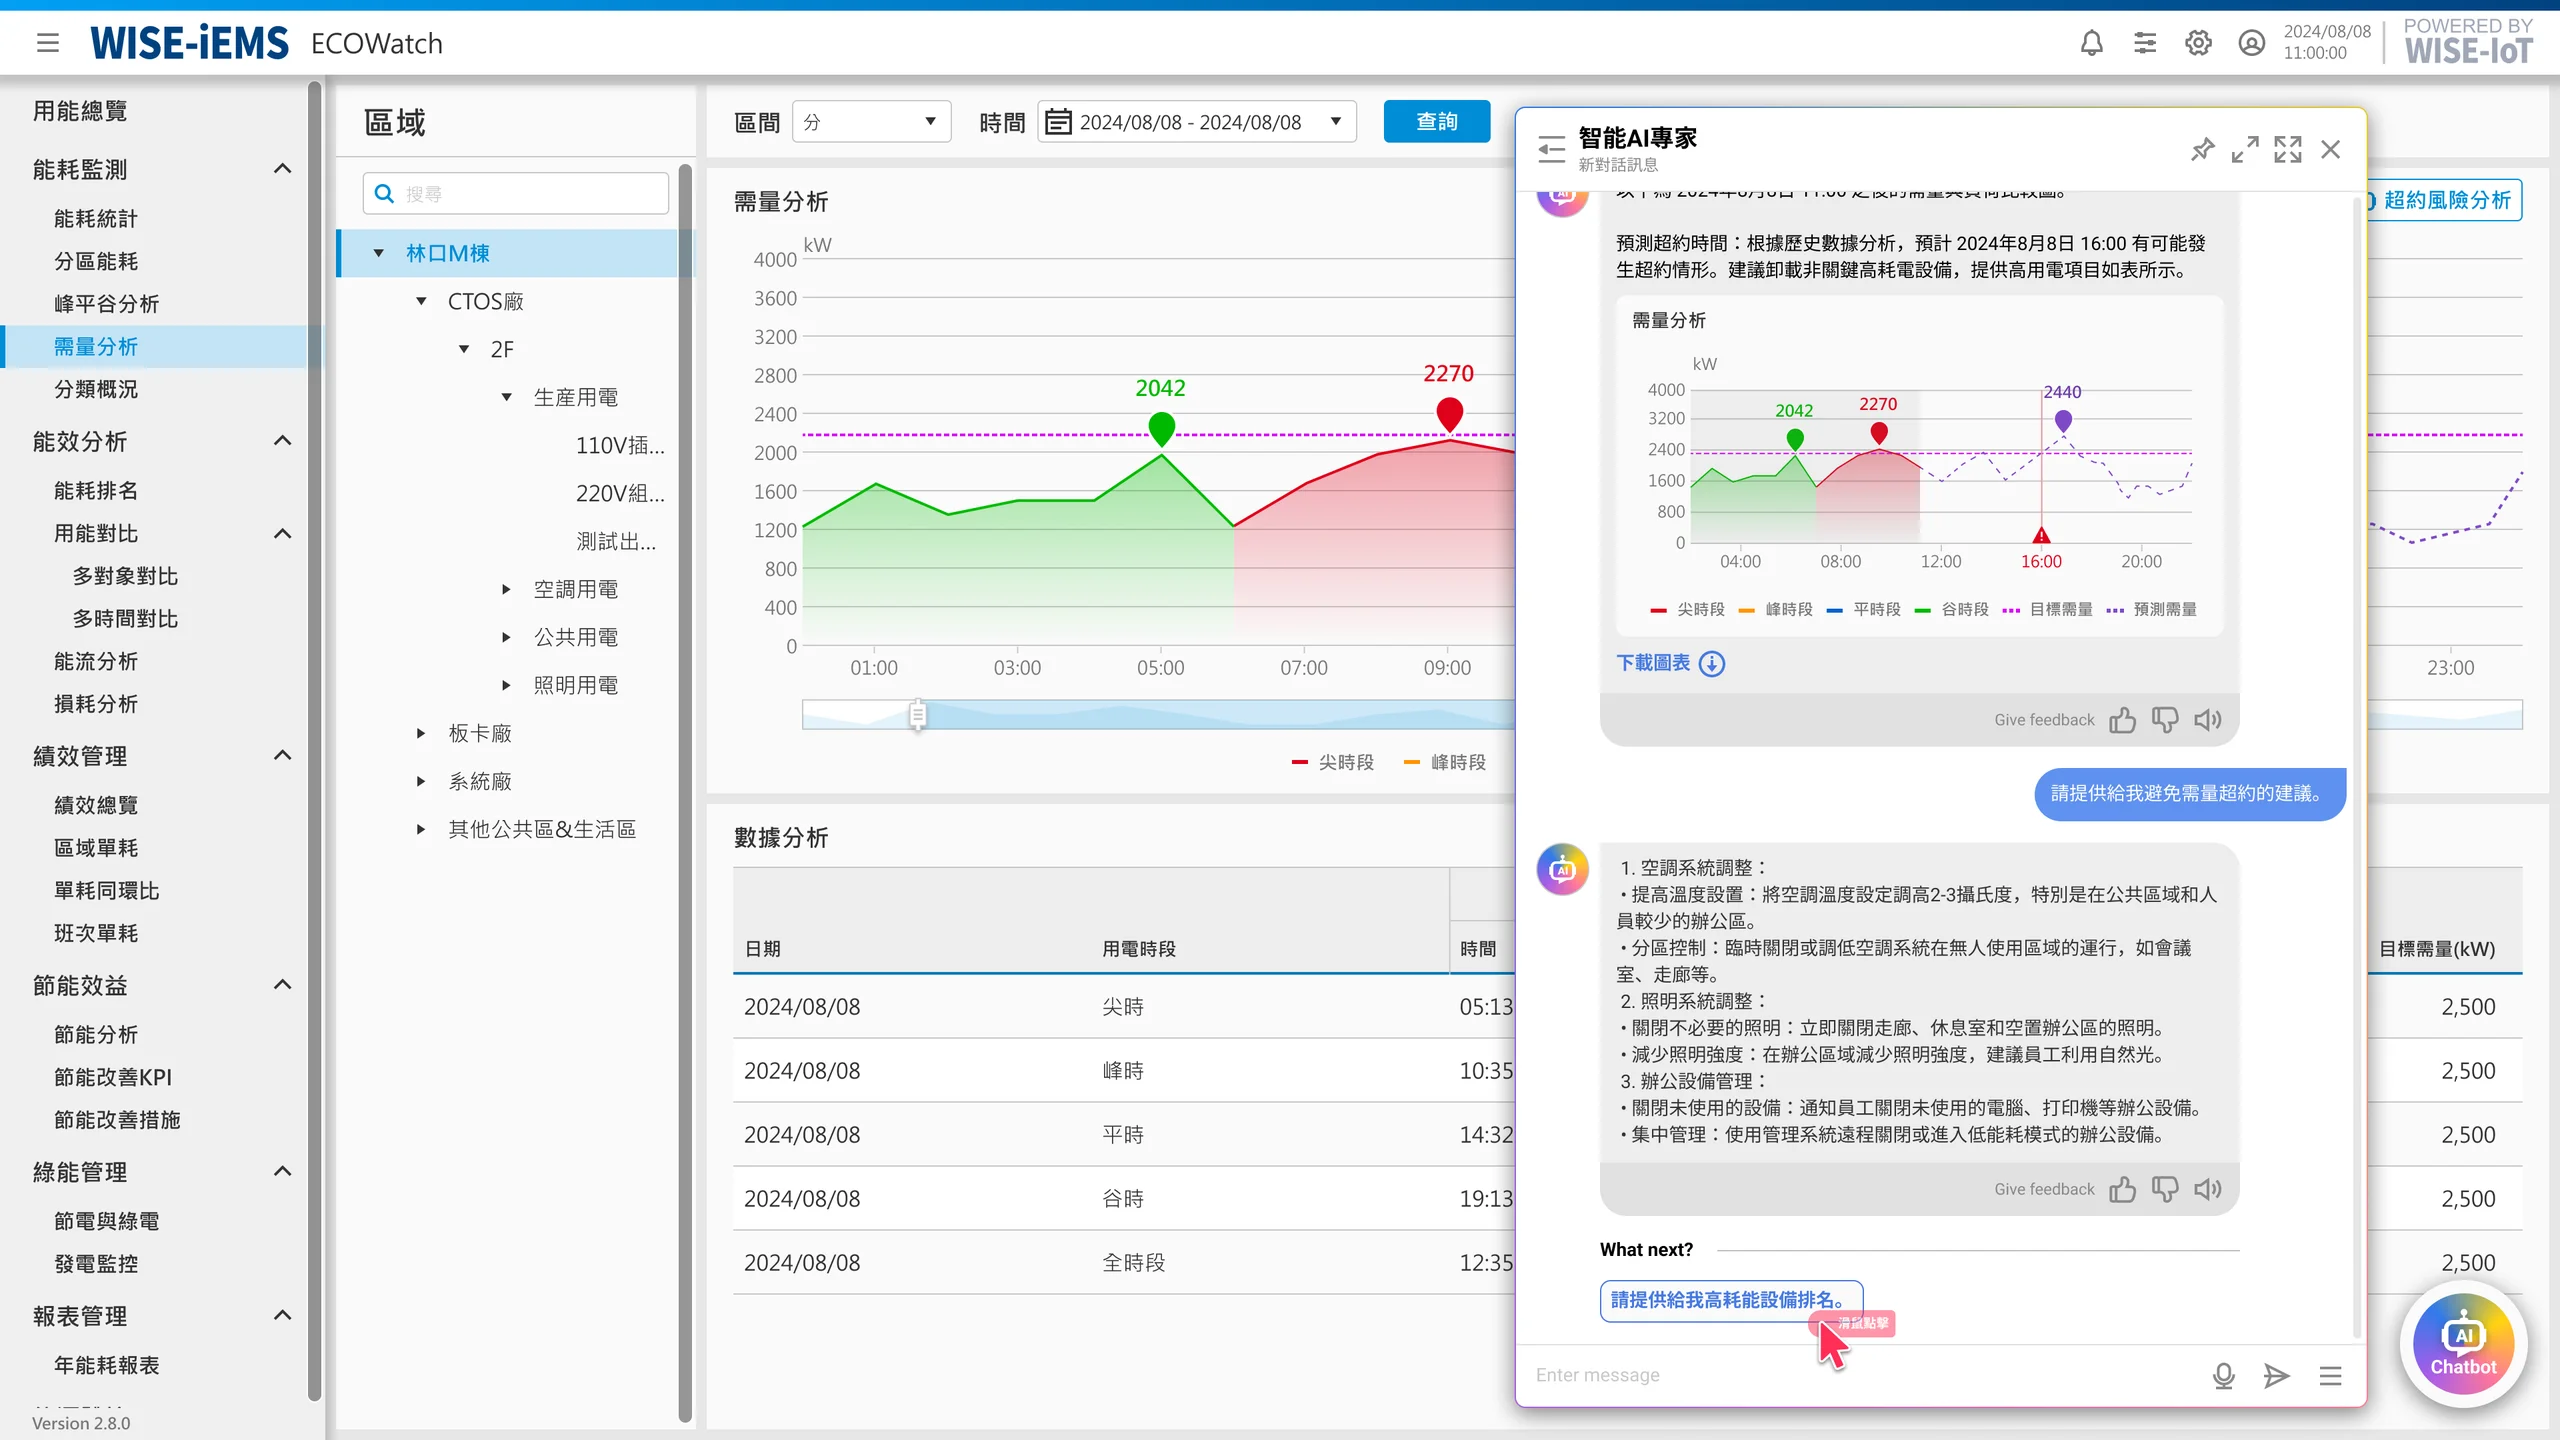This screenshot has height=1440, width=2560.
Task: Click the 2042 green peak marker
Action: point(1161,429)
